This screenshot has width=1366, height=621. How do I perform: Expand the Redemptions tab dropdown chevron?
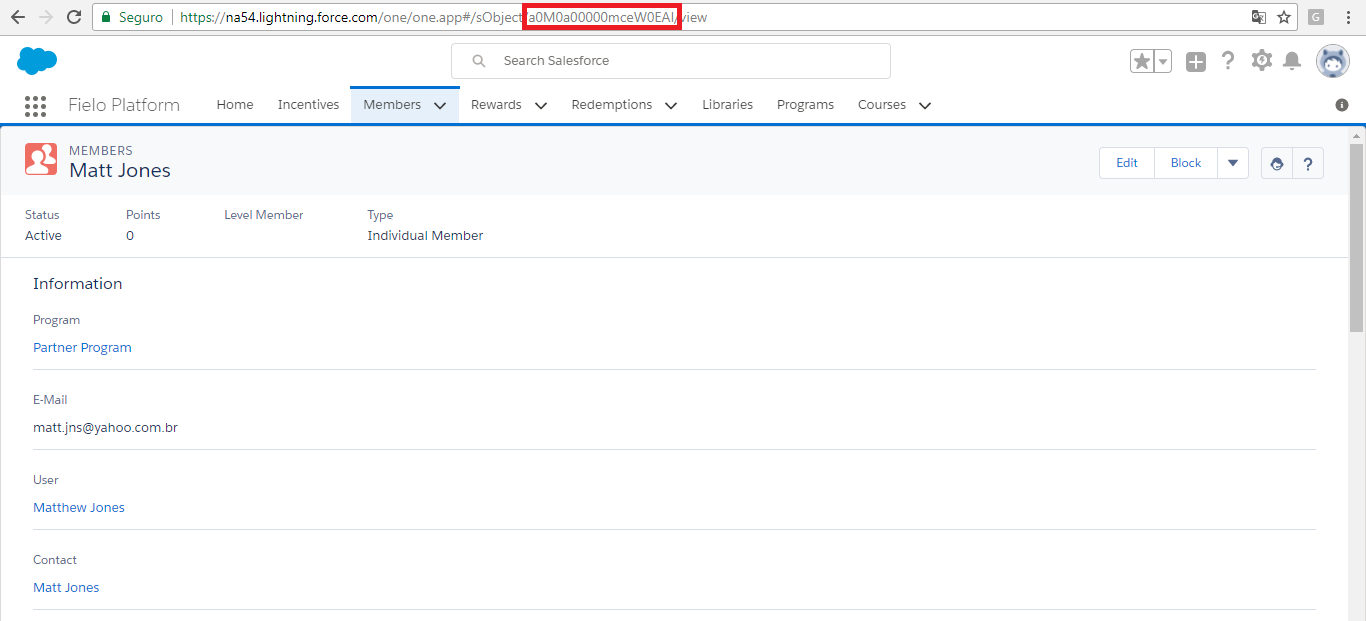click(x=670, y=105)
